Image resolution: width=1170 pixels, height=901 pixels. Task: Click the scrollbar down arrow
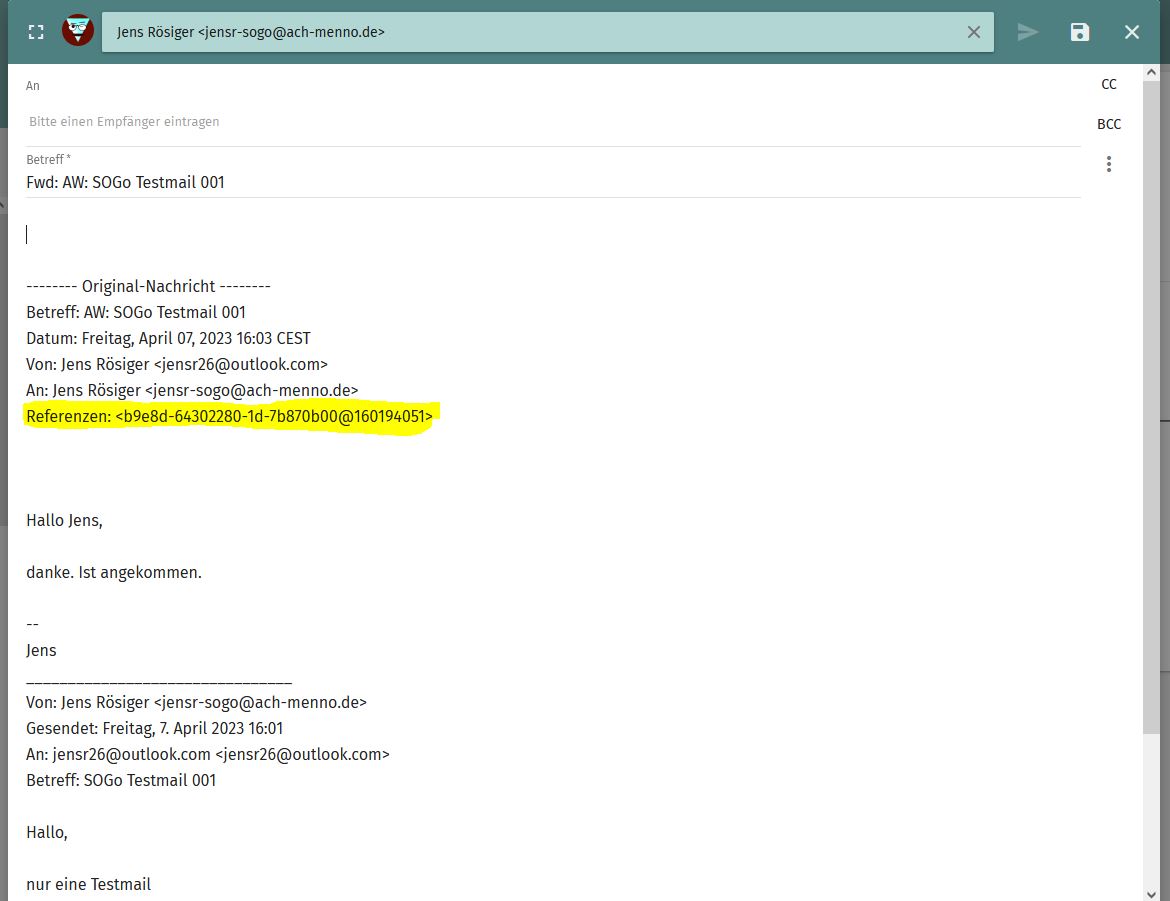(x=1151, y=894)
